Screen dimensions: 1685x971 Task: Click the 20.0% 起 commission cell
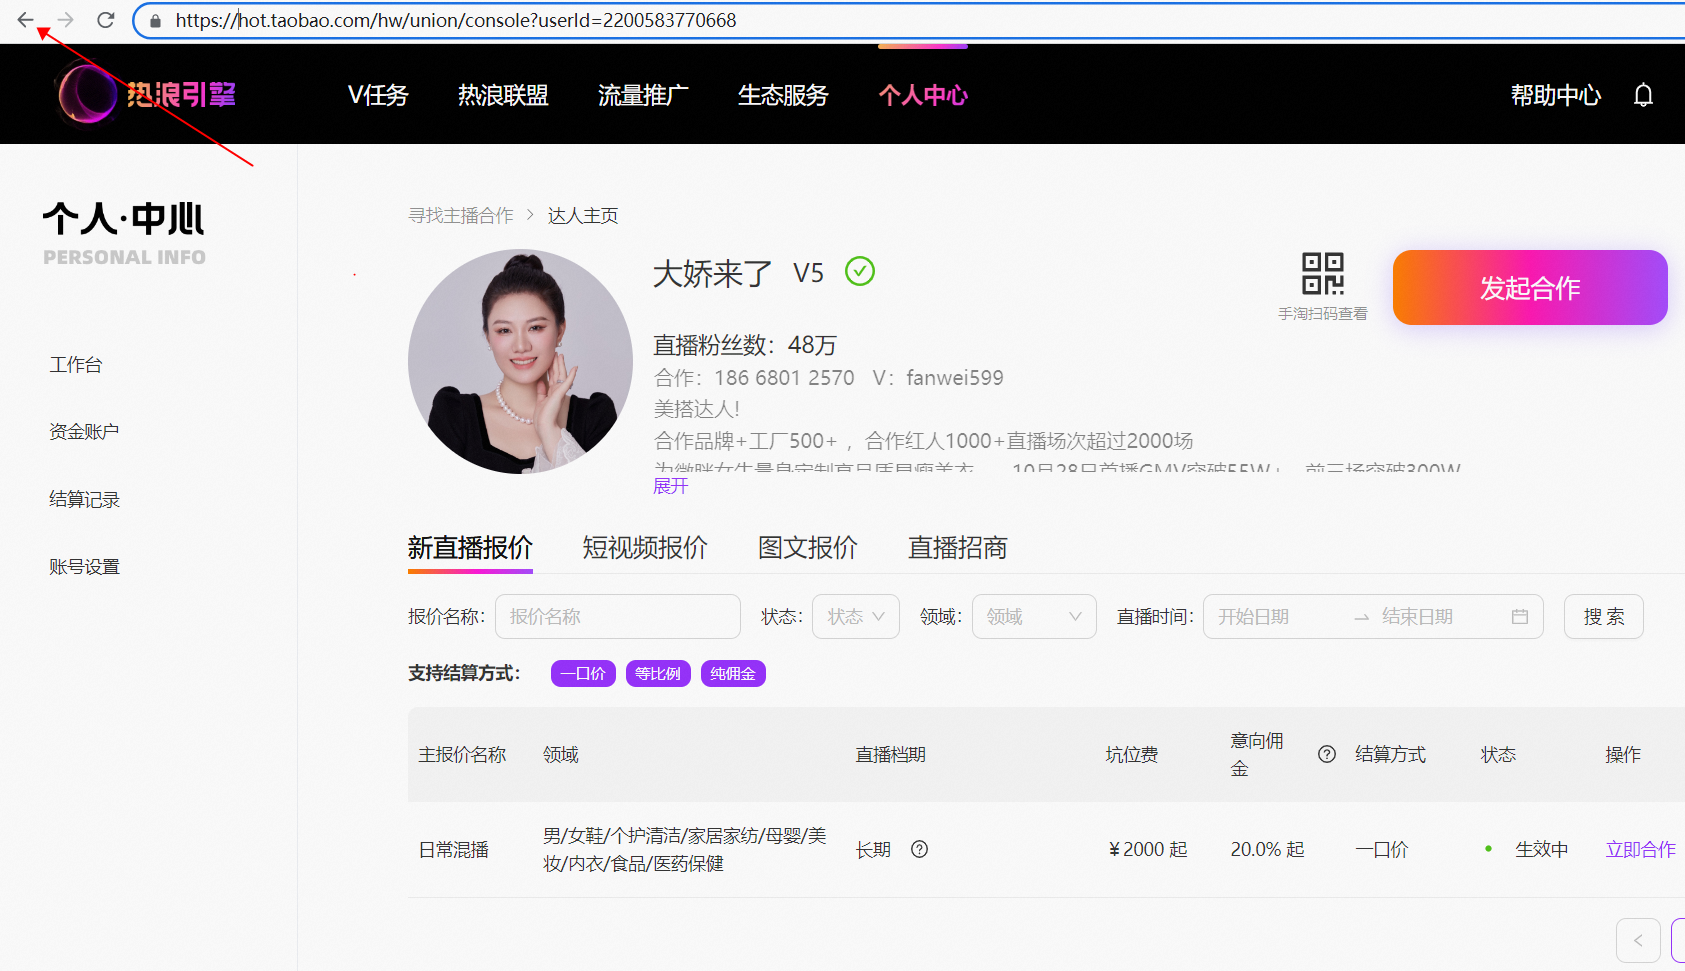click(x=1267, y=849)
